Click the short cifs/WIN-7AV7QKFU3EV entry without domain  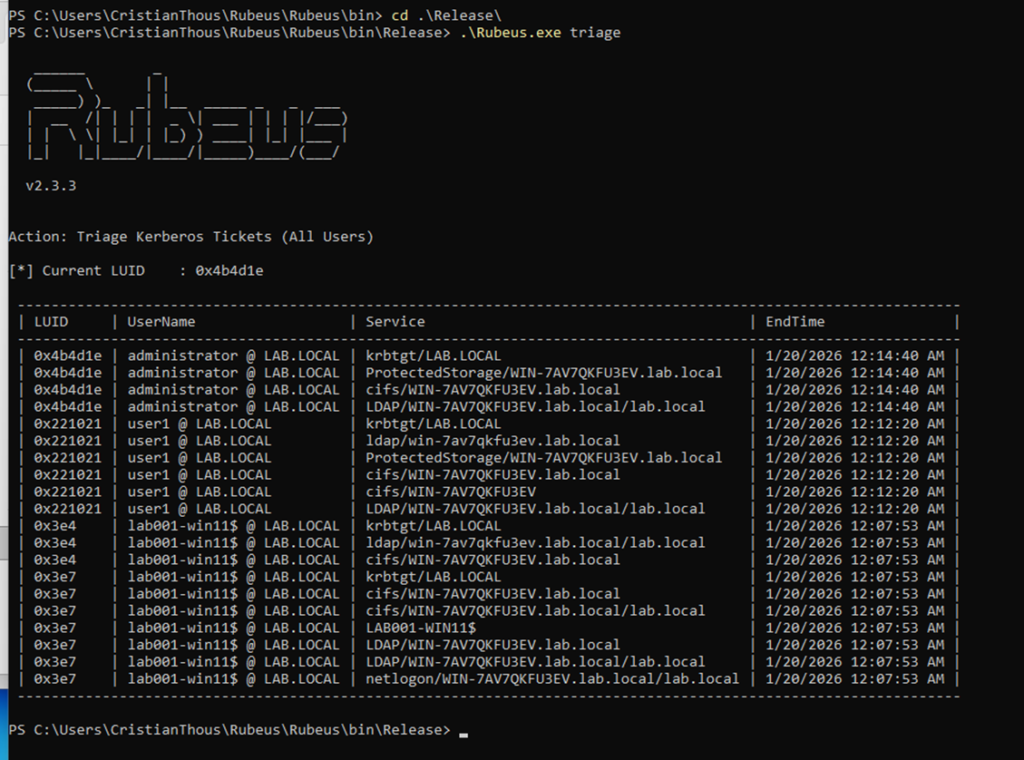coord(450,492)
